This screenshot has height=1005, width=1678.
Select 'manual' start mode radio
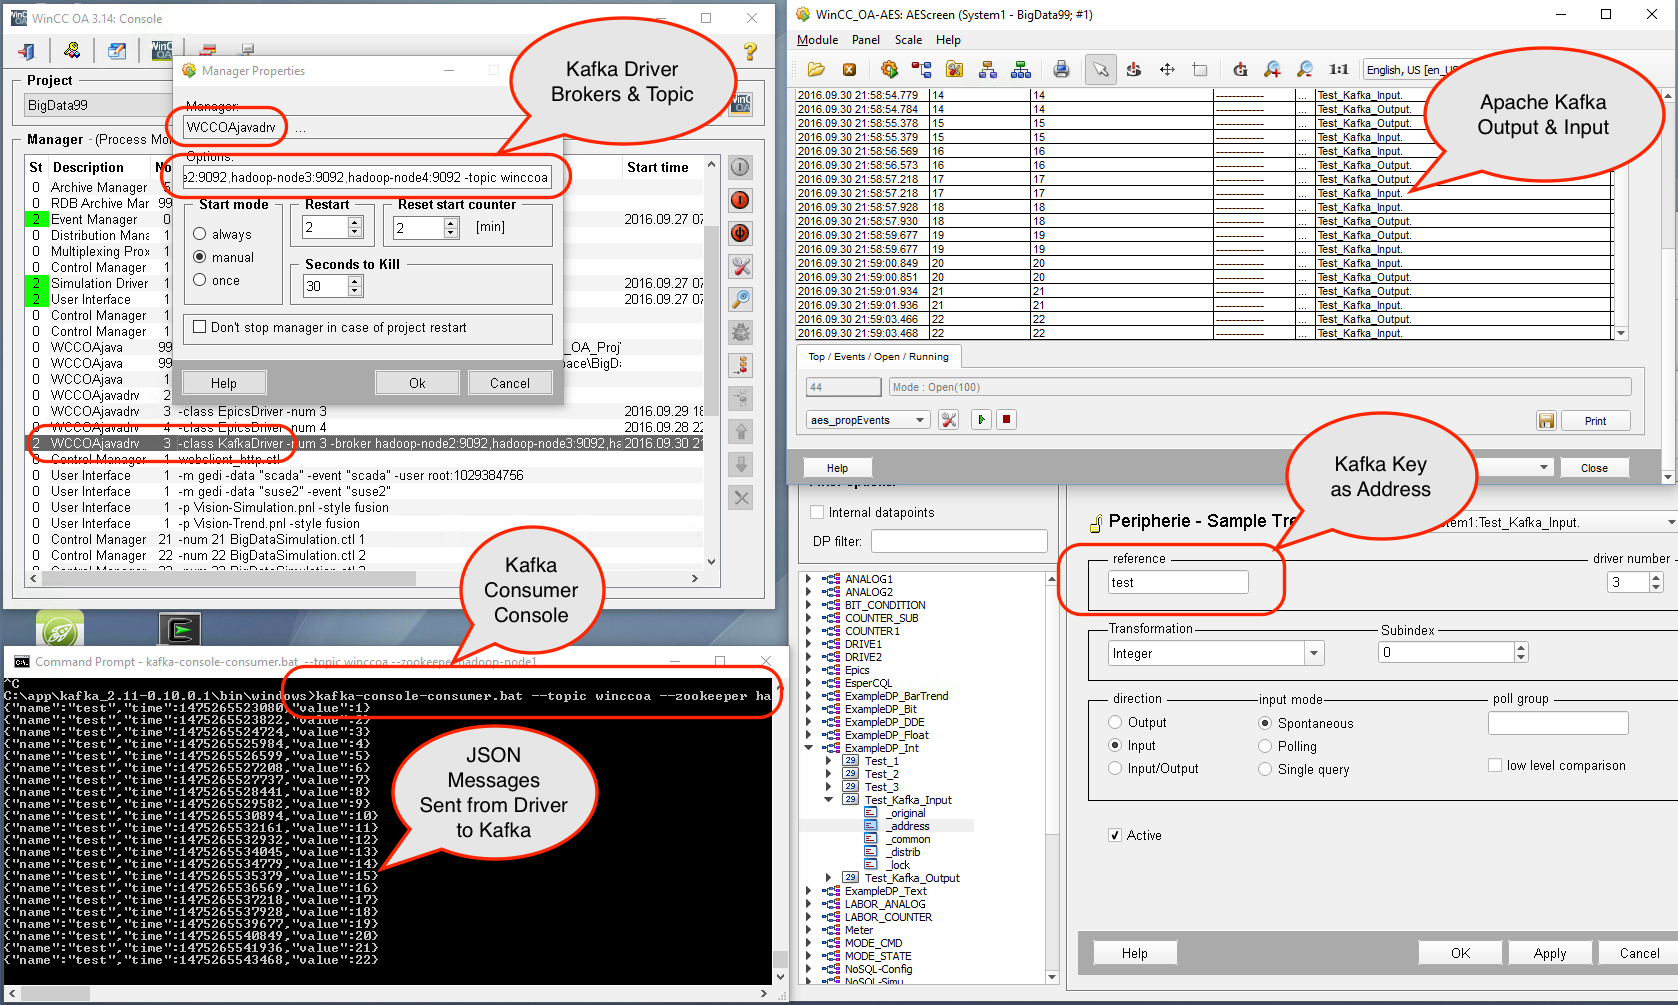[x=200, y=257]
